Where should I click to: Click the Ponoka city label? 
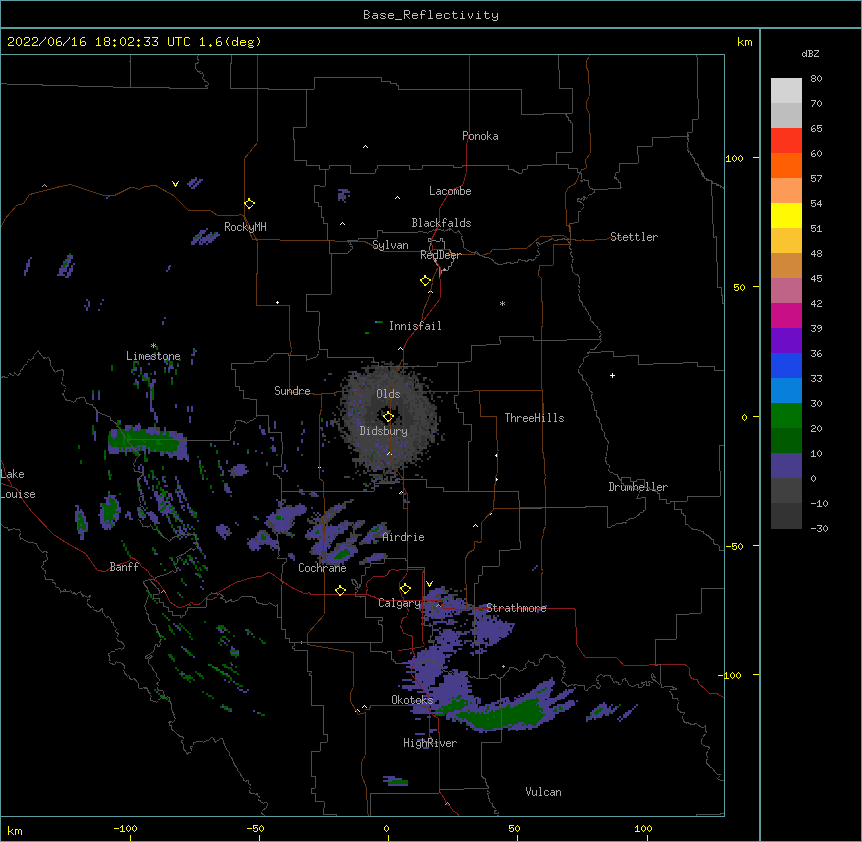pyautogui.click(x=480, y=136)
